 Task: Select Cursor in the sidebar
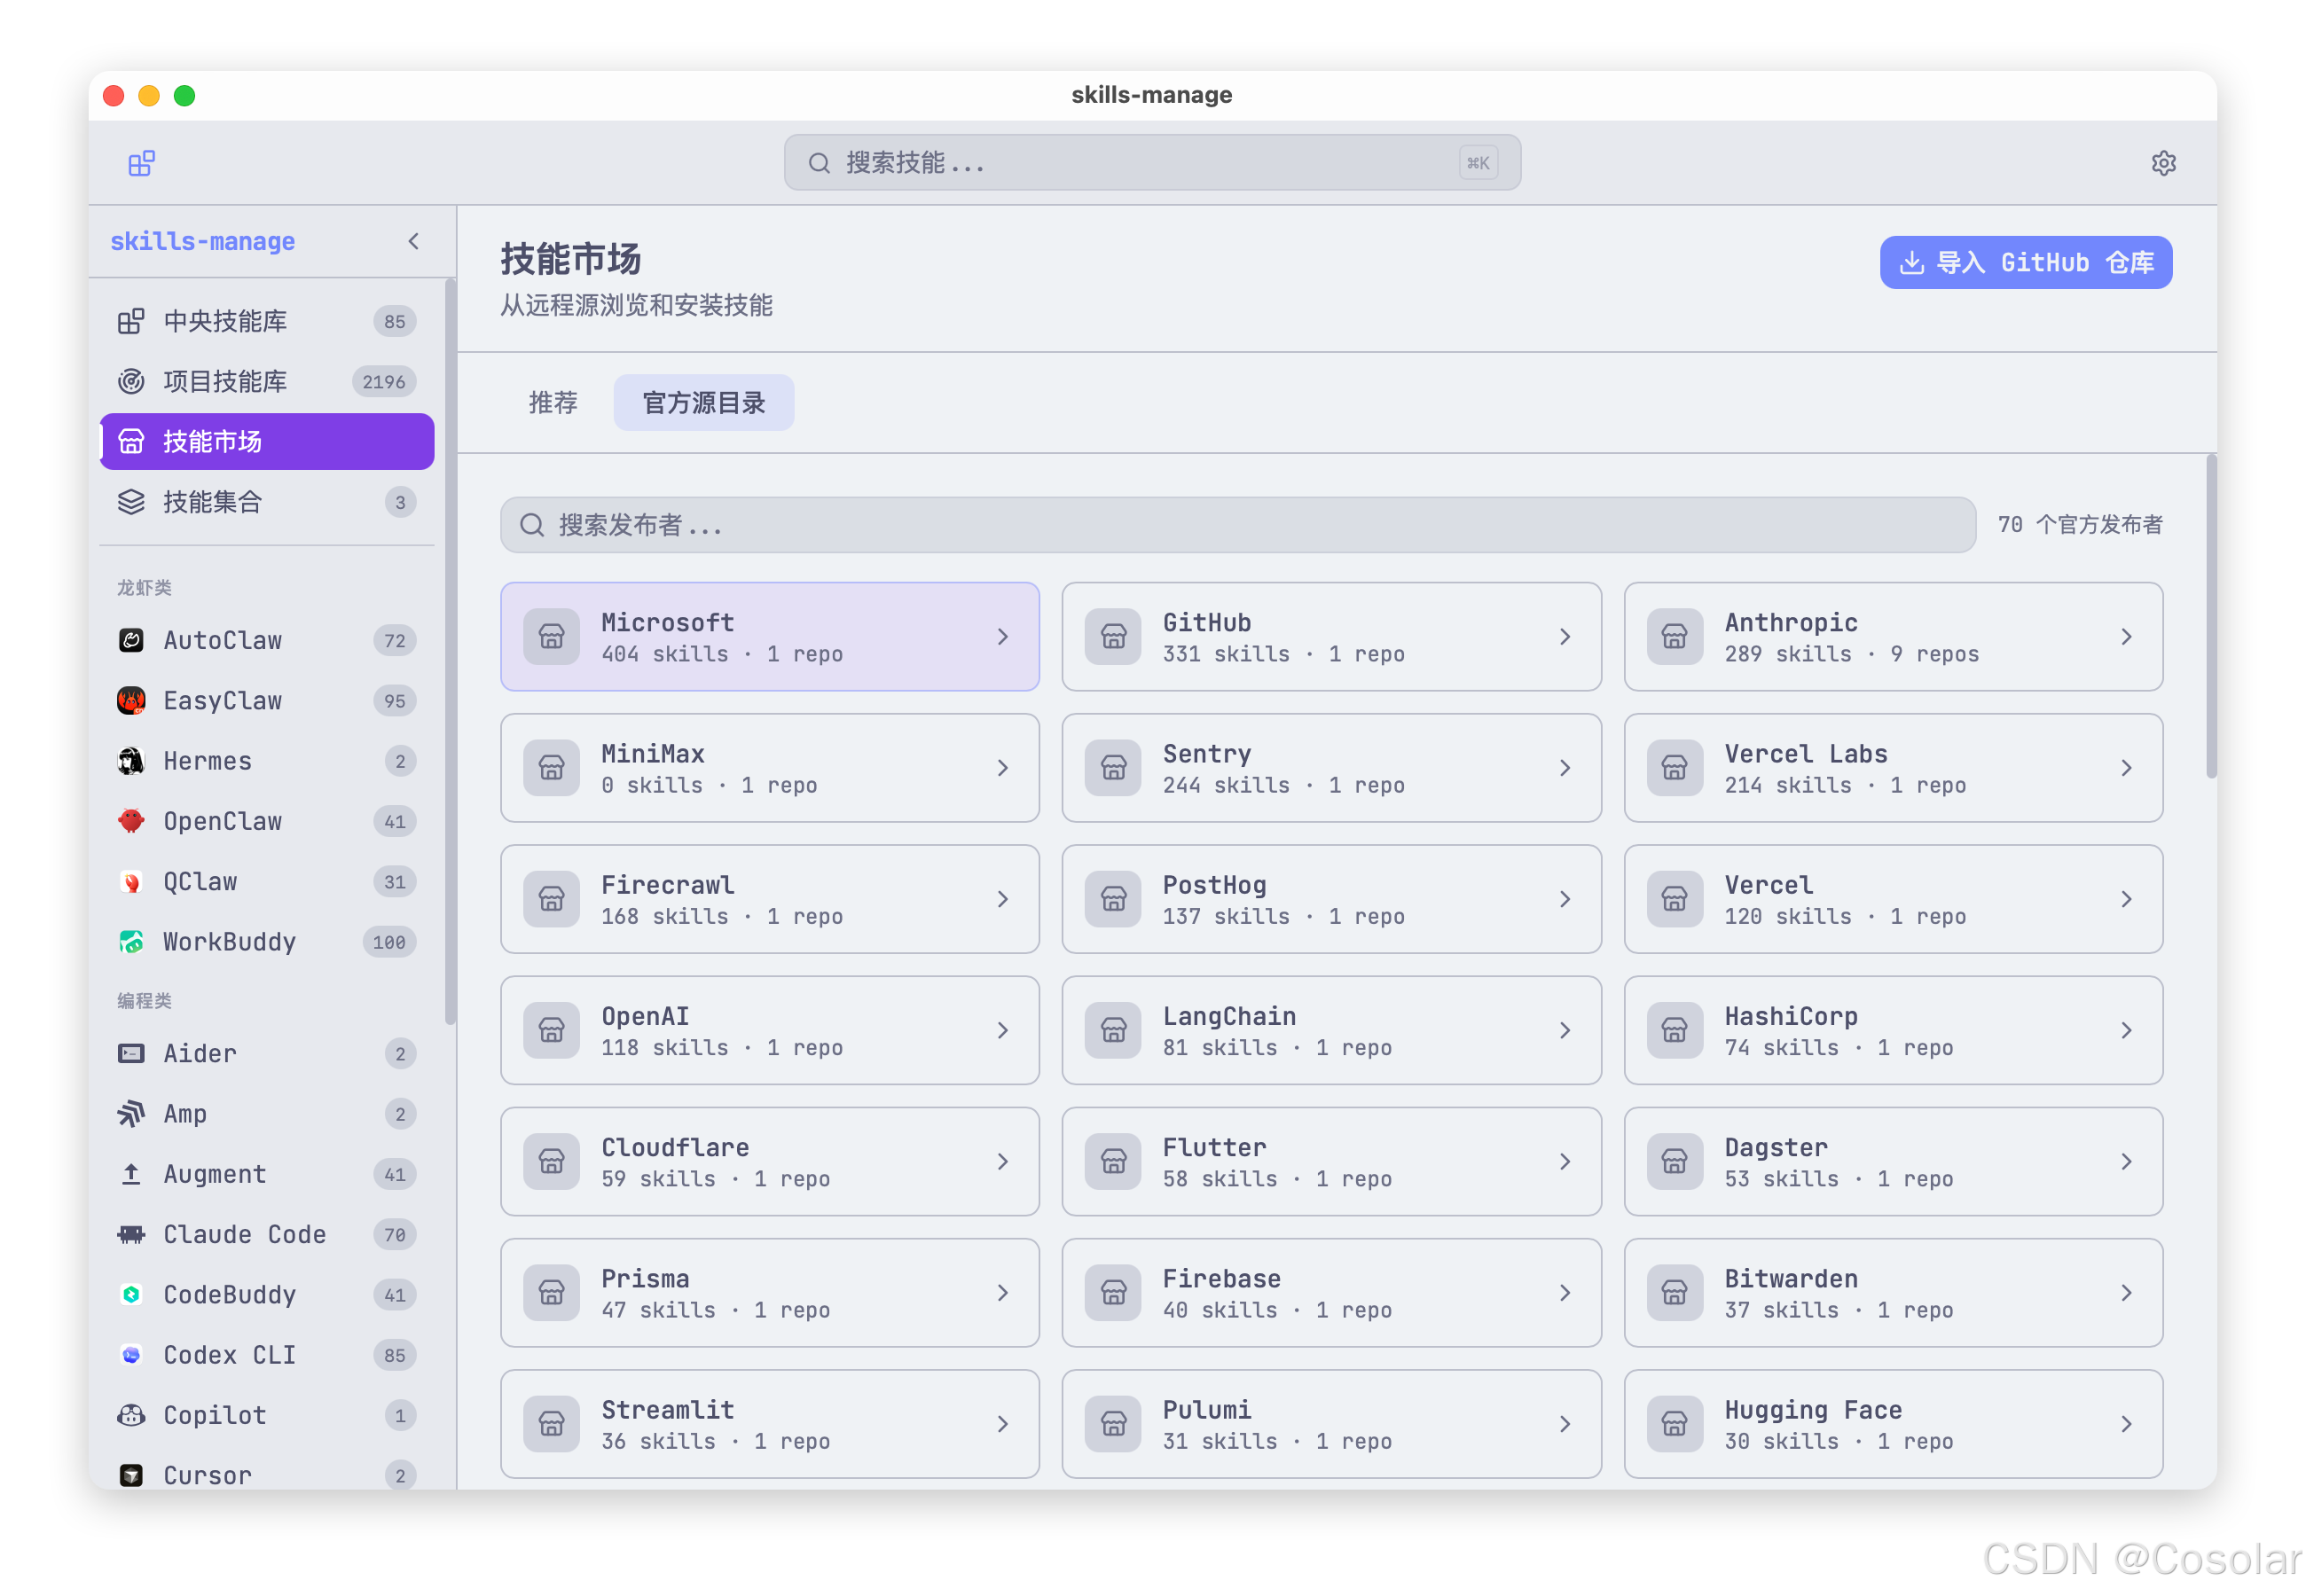(267, 1474)
